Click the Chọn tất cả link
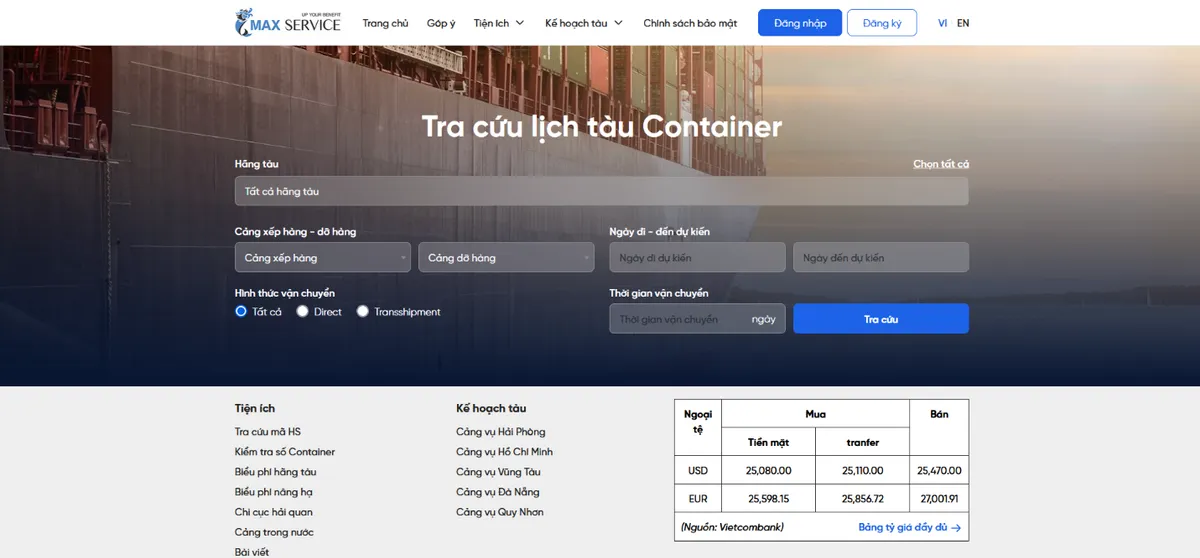The height and width of the screenshot is (558, 1200). point(941,164)
